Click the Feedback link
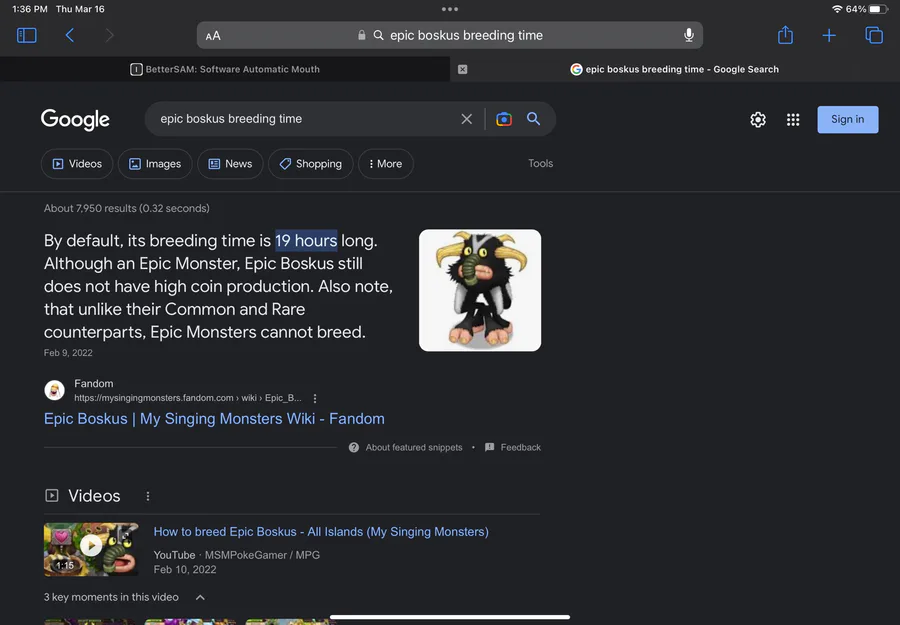This screenshot has width=900, height=625. click(x=513, y=448)
